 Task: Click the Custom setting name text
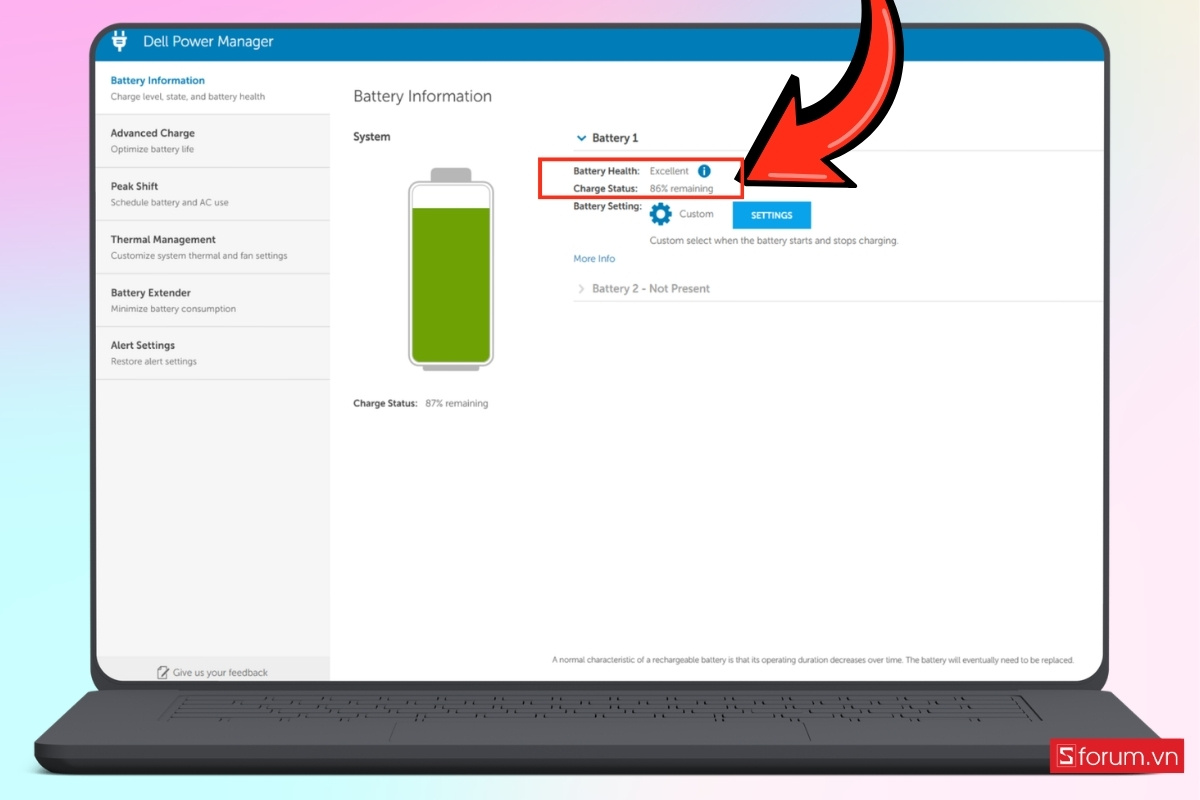coord(696,214)
